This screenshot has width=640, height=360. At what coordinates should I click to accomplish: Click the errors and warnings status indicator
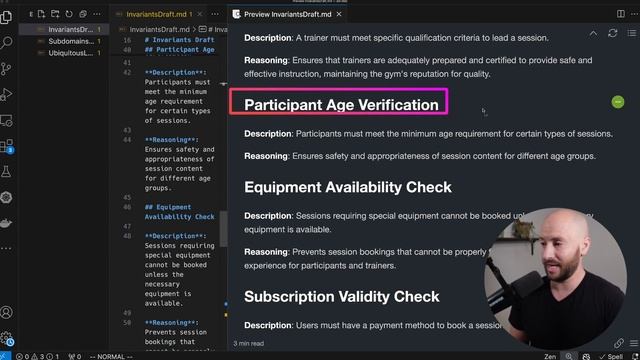point(37,356)
